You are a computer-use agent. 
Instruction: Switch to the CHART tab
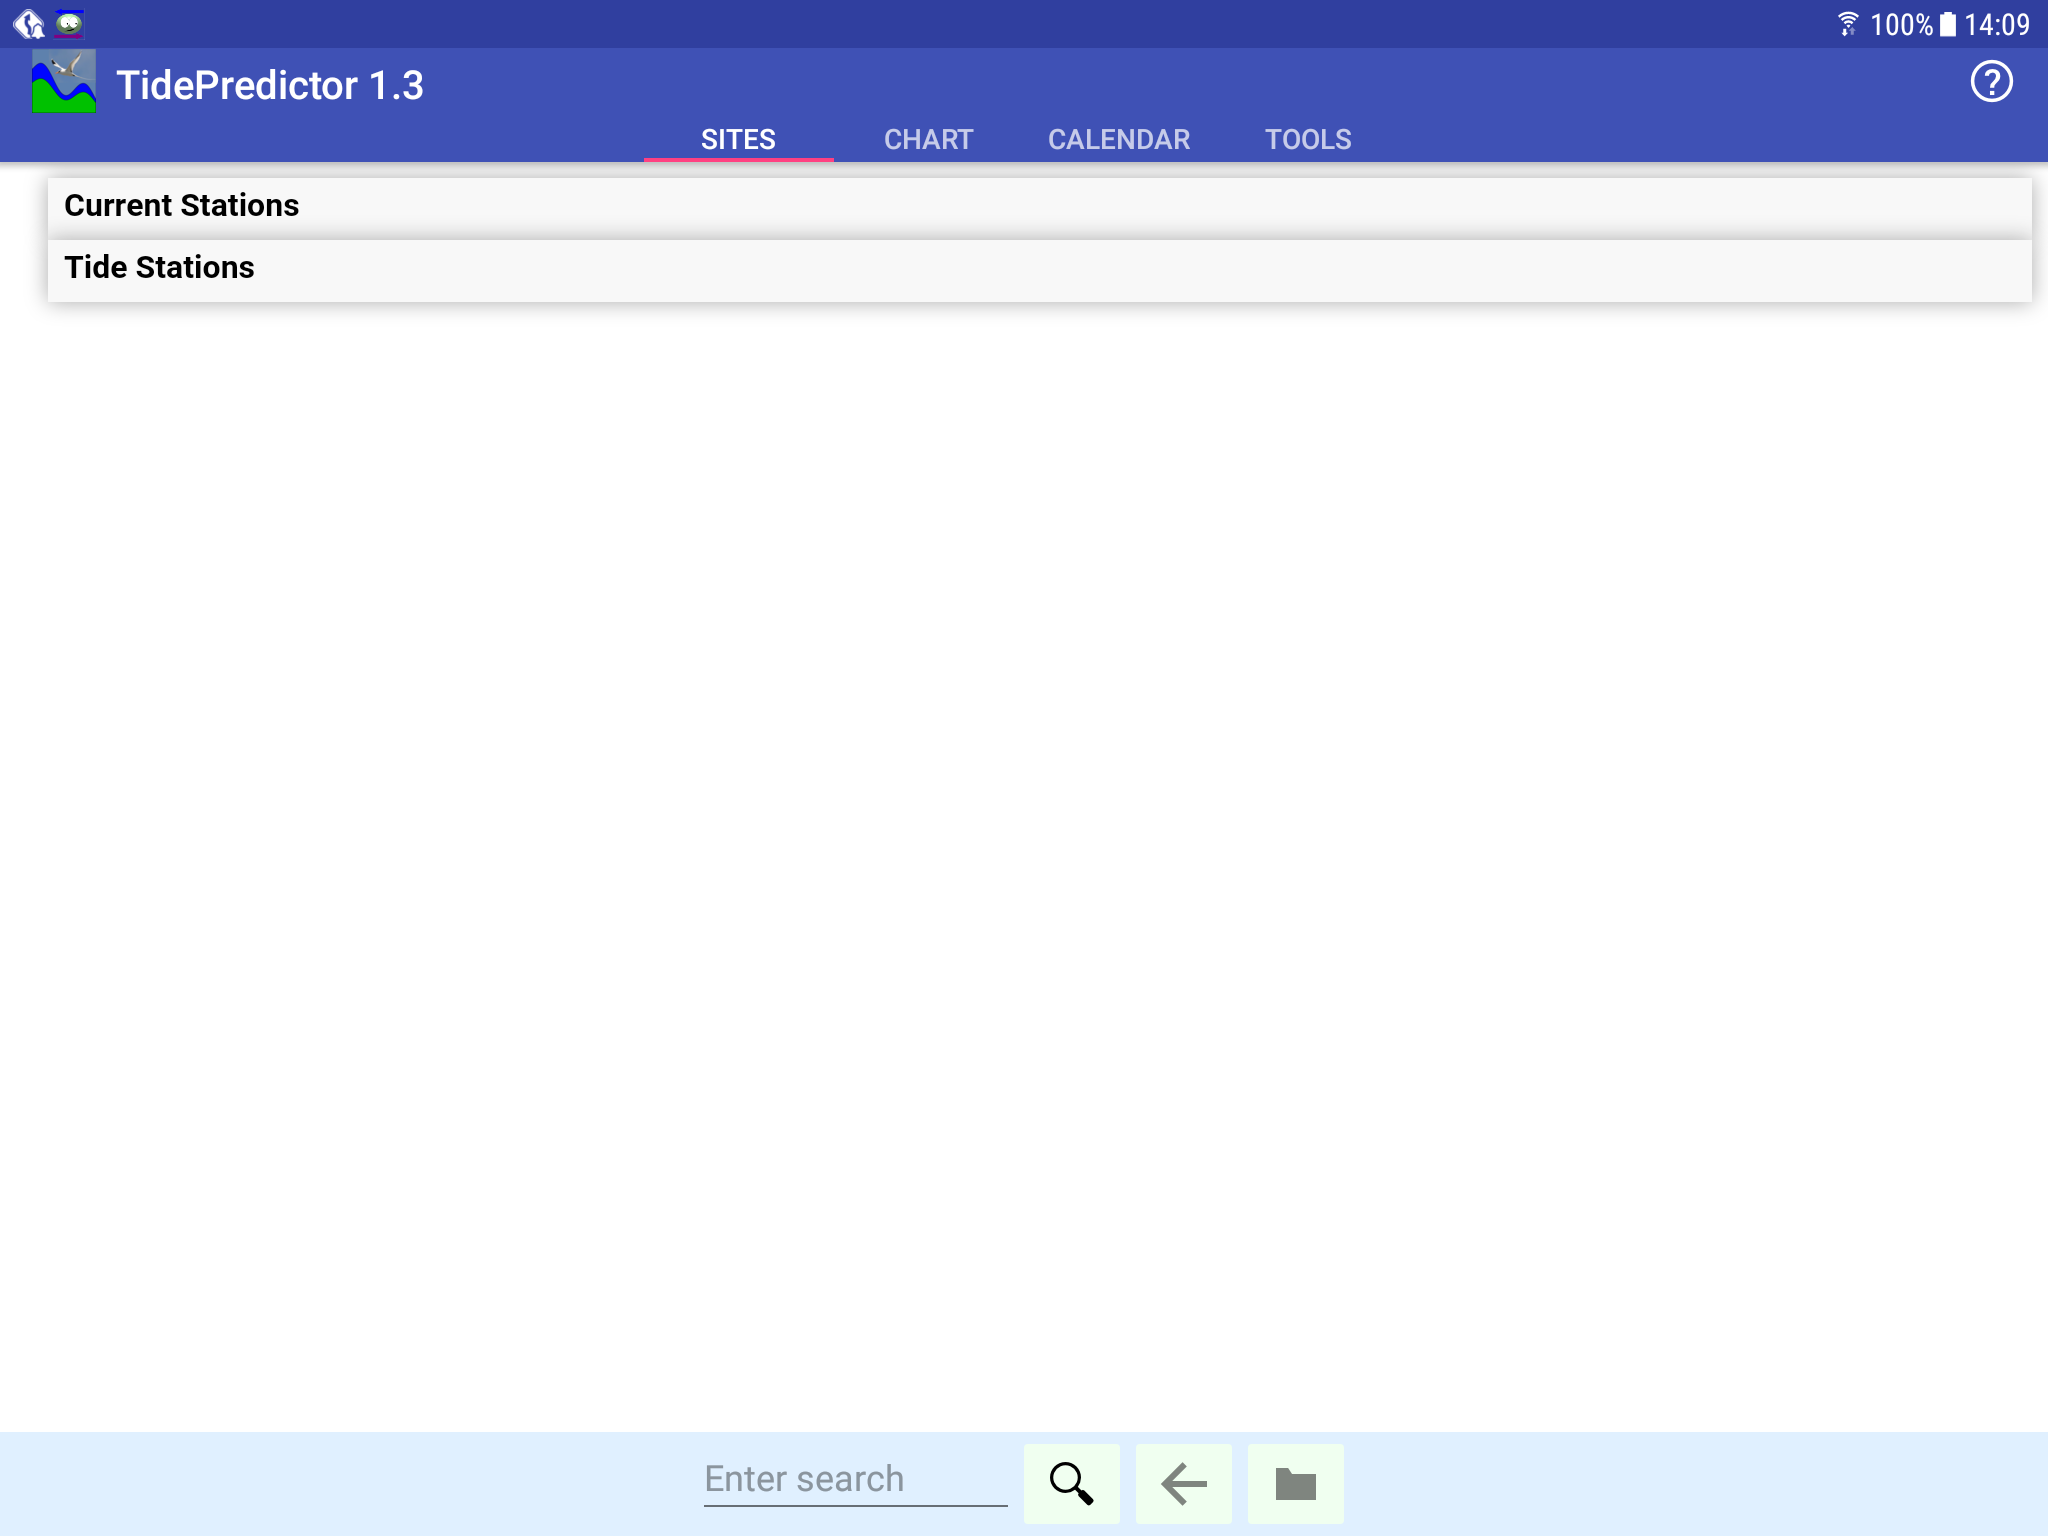pos(928,139)
